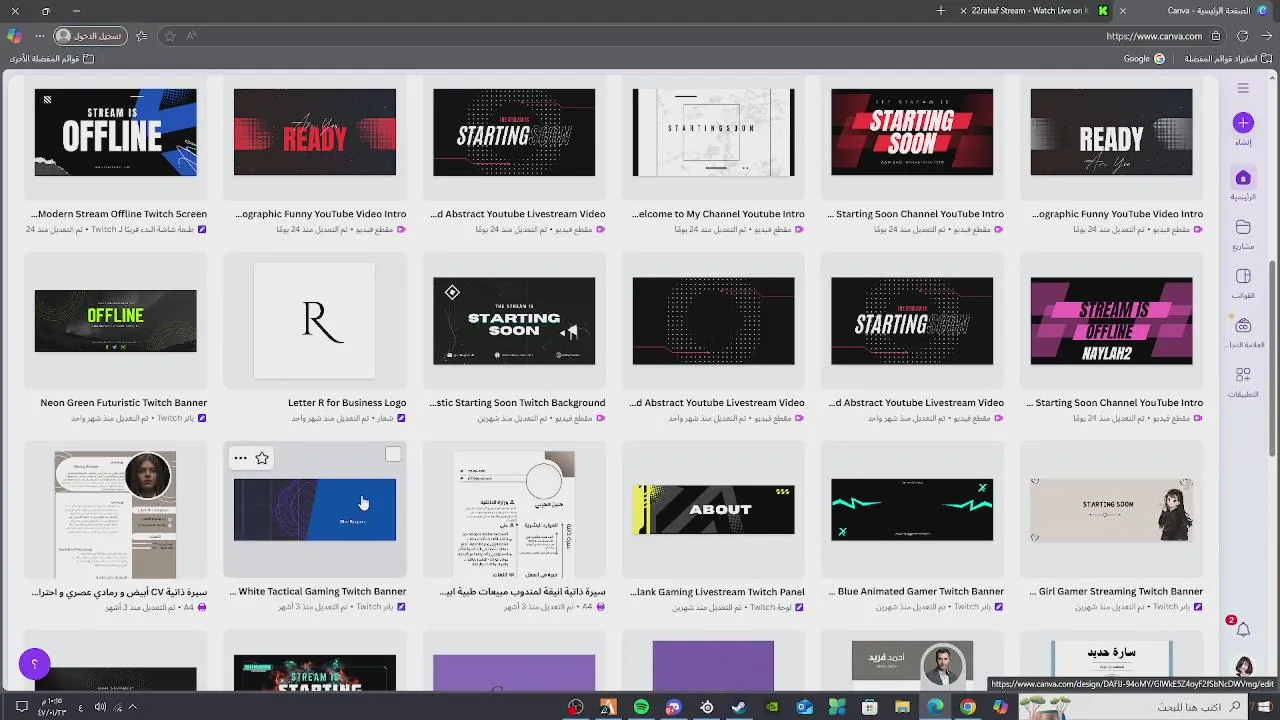The image size is (1280, 720).
Task: Open the pink Stream Is Offline NAYLAH2 design
Action: click(1111, 321)
